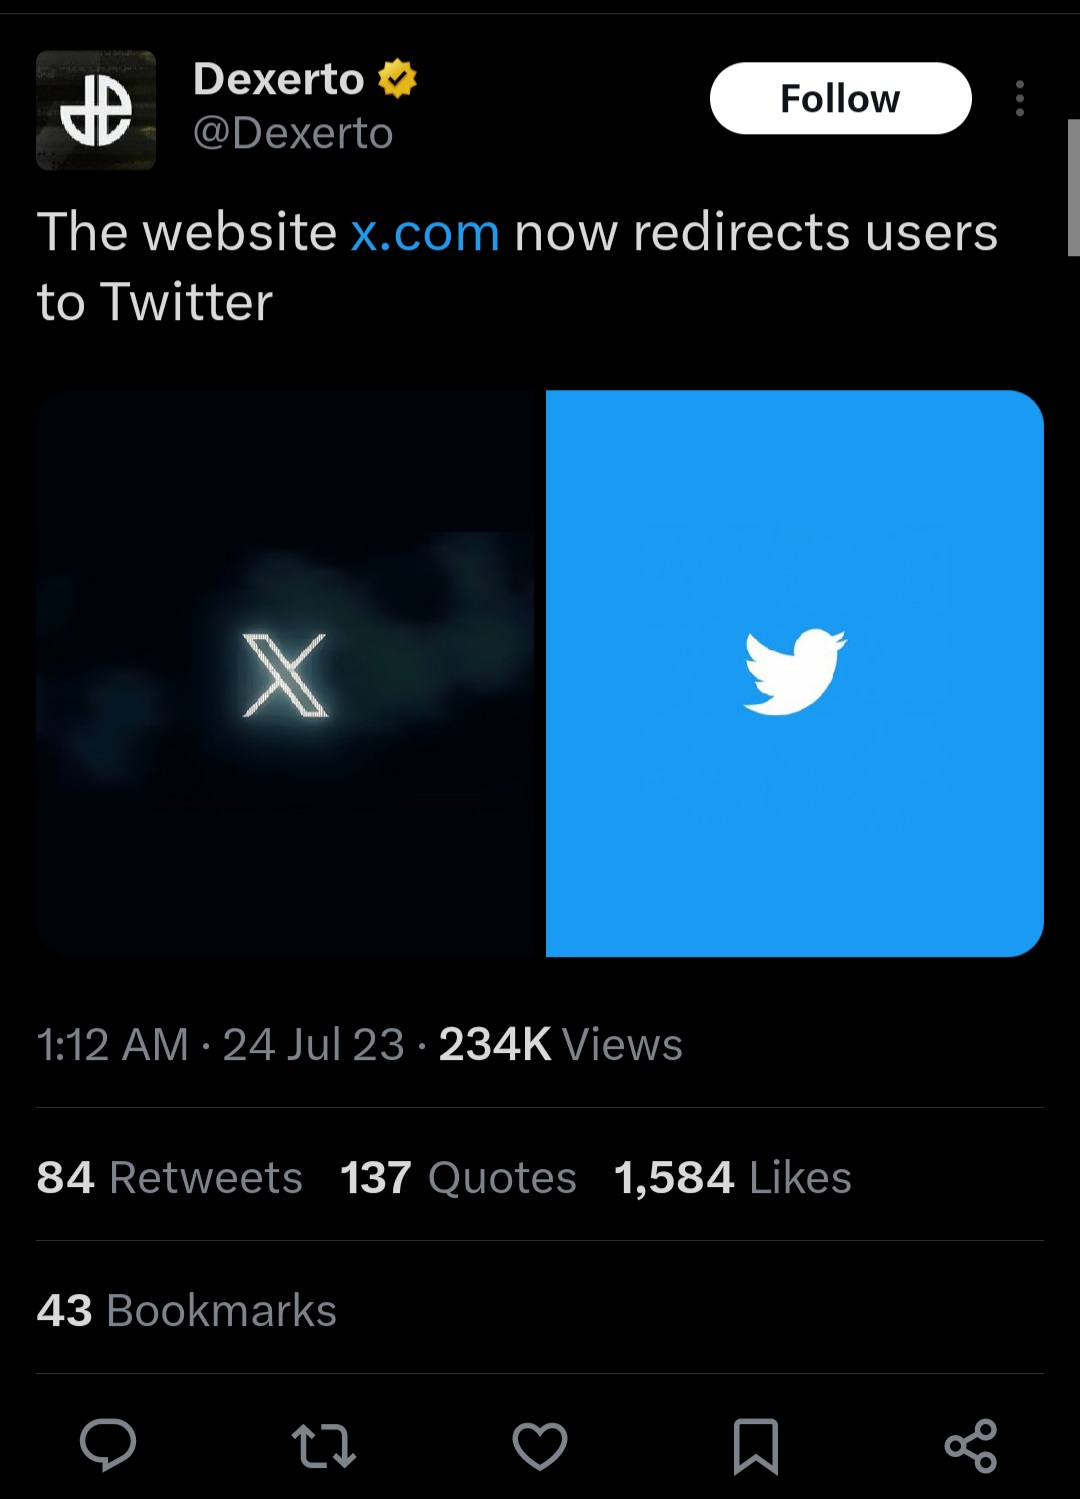This screenshot has height=1499, width=1080.
Task: Follow the Dexerto account
Action: 840,99
